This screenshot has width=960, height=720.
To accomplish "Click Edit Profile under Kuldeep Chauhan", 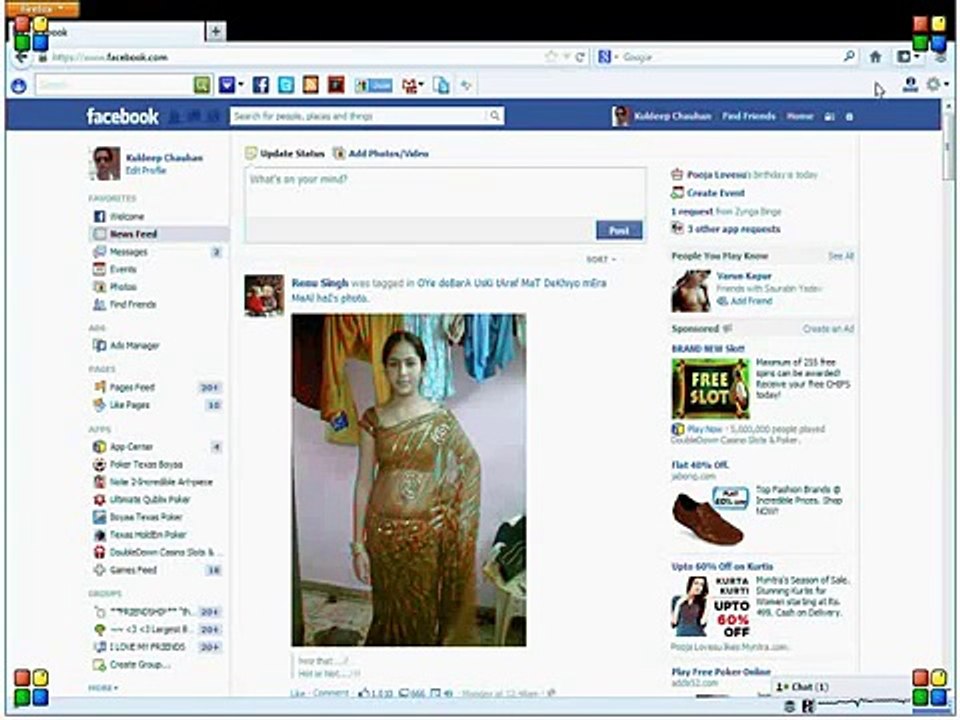I will point(146,170).
